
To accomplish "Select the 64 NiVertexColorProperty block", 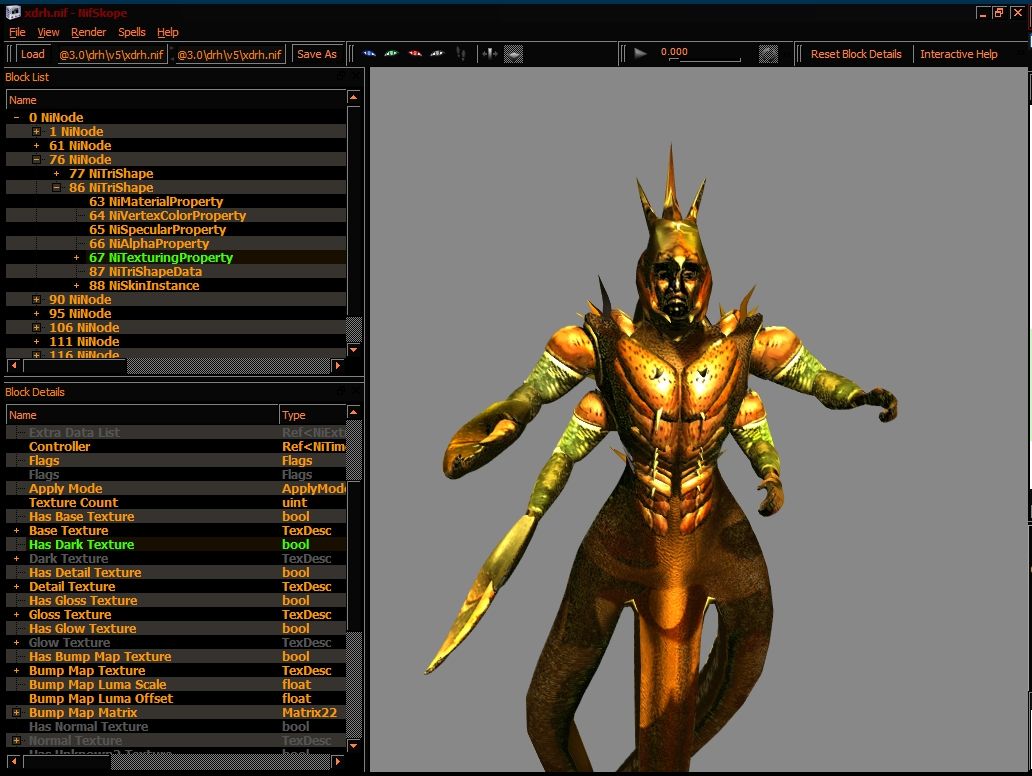I will [x=167, y=216].
